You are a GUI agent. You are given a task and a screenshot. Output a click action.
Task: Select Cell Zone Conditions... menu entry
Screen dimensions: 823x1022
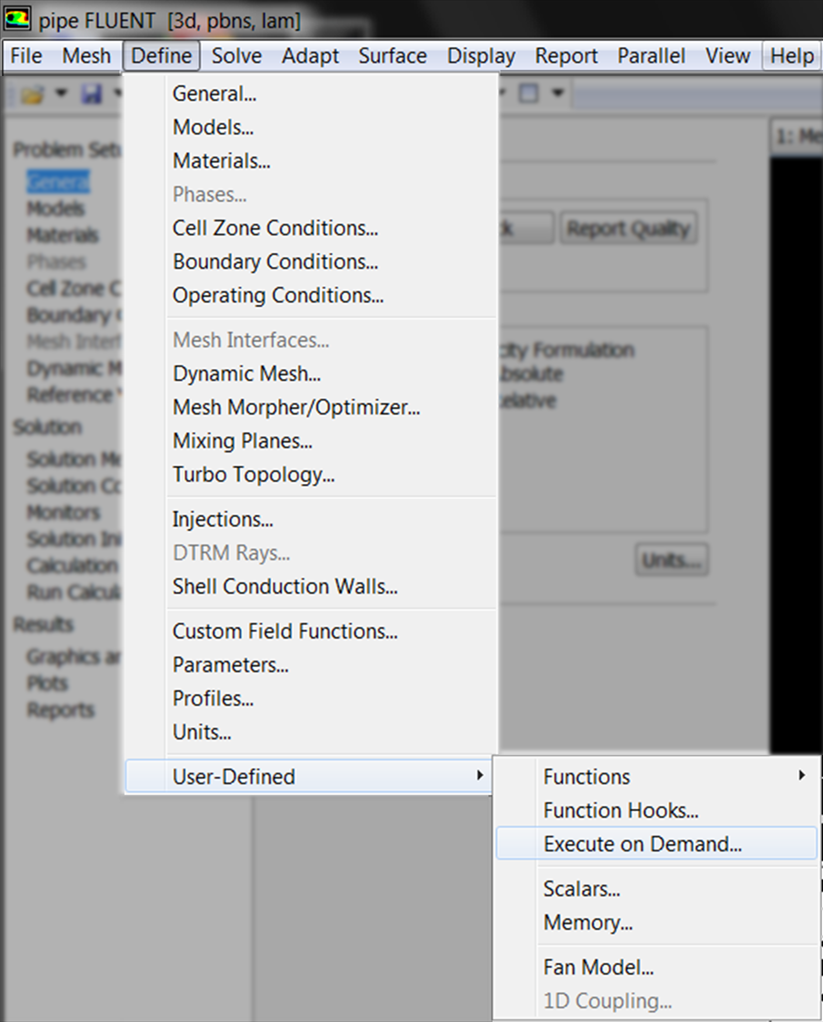310,228
